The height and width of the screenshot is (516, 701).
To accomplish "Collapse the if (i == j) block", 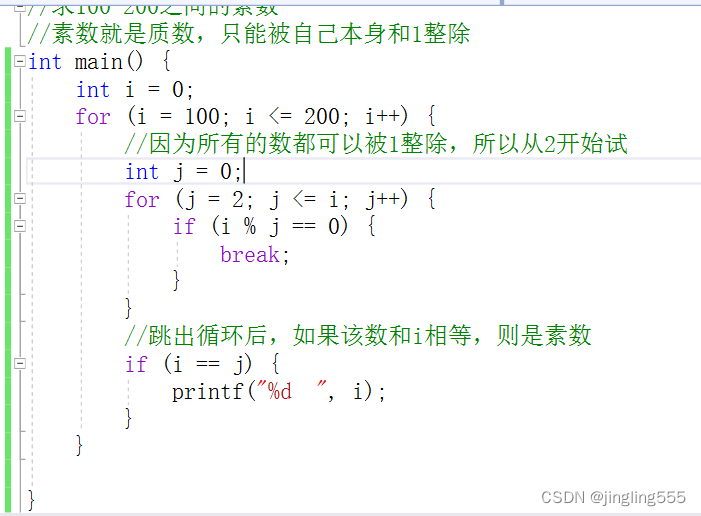I will pos(19,364).
